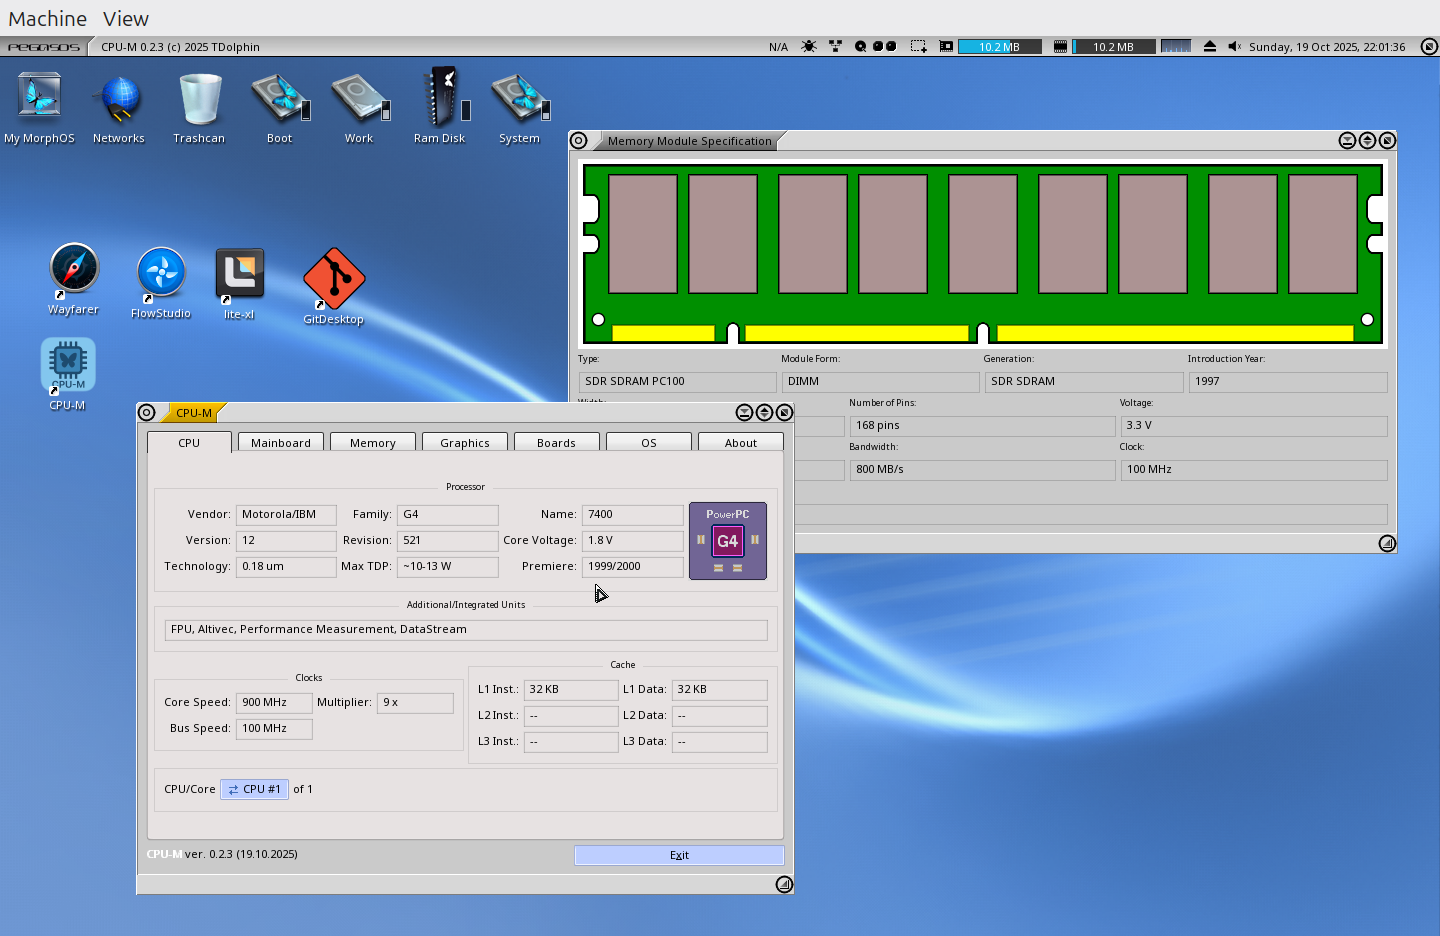Open the My MorphOS desktop icon
The height and width of the screenshot is (936, 1440).
(40, 98)
